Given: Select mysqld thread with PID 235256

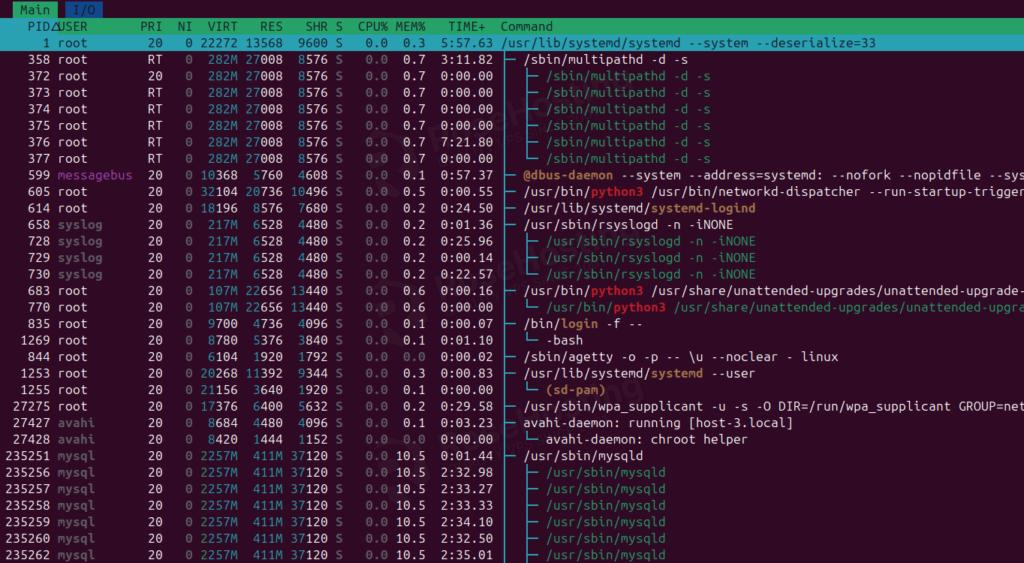Looking at the screenshot, I should 512,472.
